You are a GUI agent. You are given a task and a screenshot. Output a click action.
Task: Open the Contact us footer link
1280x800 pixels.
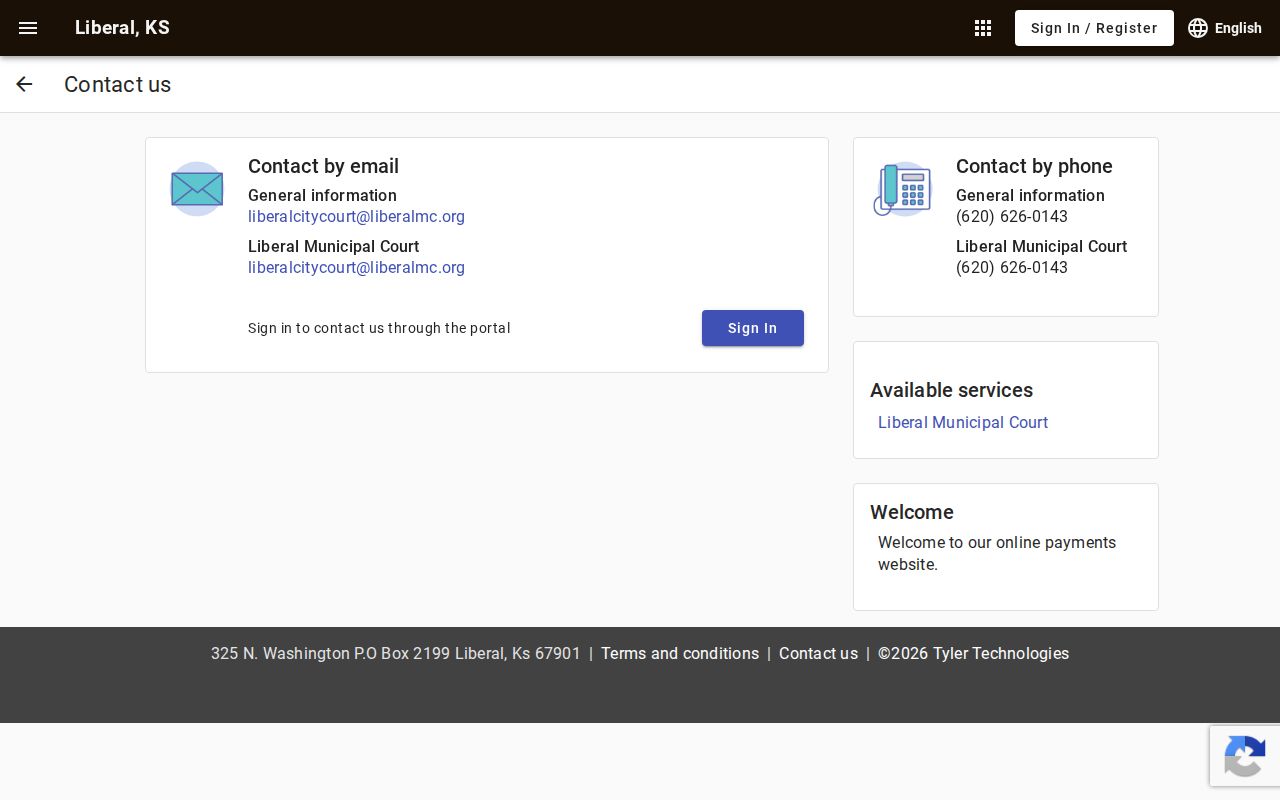click(818, 654)
